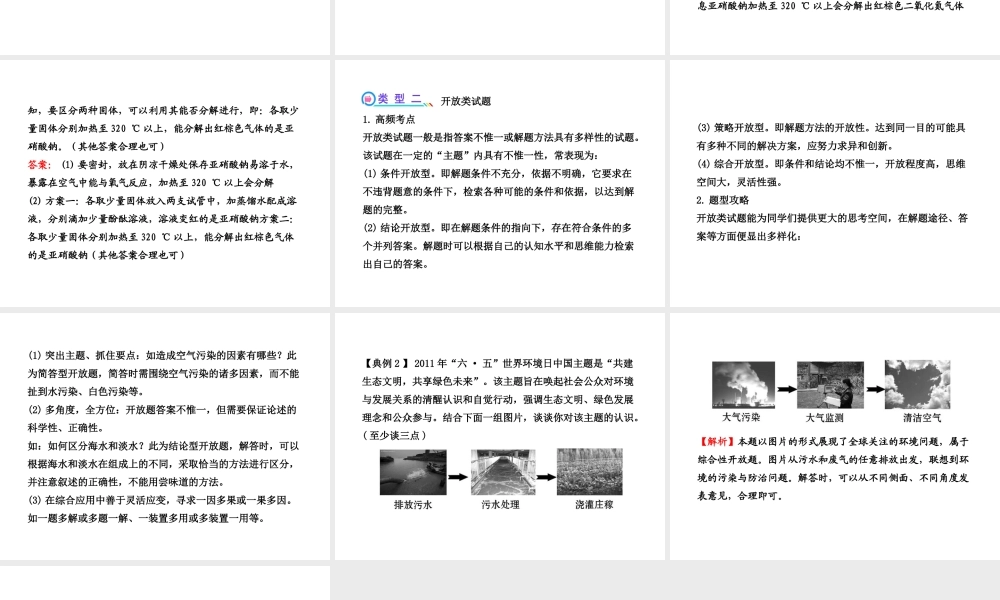
Task: Click the text 2. 题型攻略
Action: tap(723, 200)
